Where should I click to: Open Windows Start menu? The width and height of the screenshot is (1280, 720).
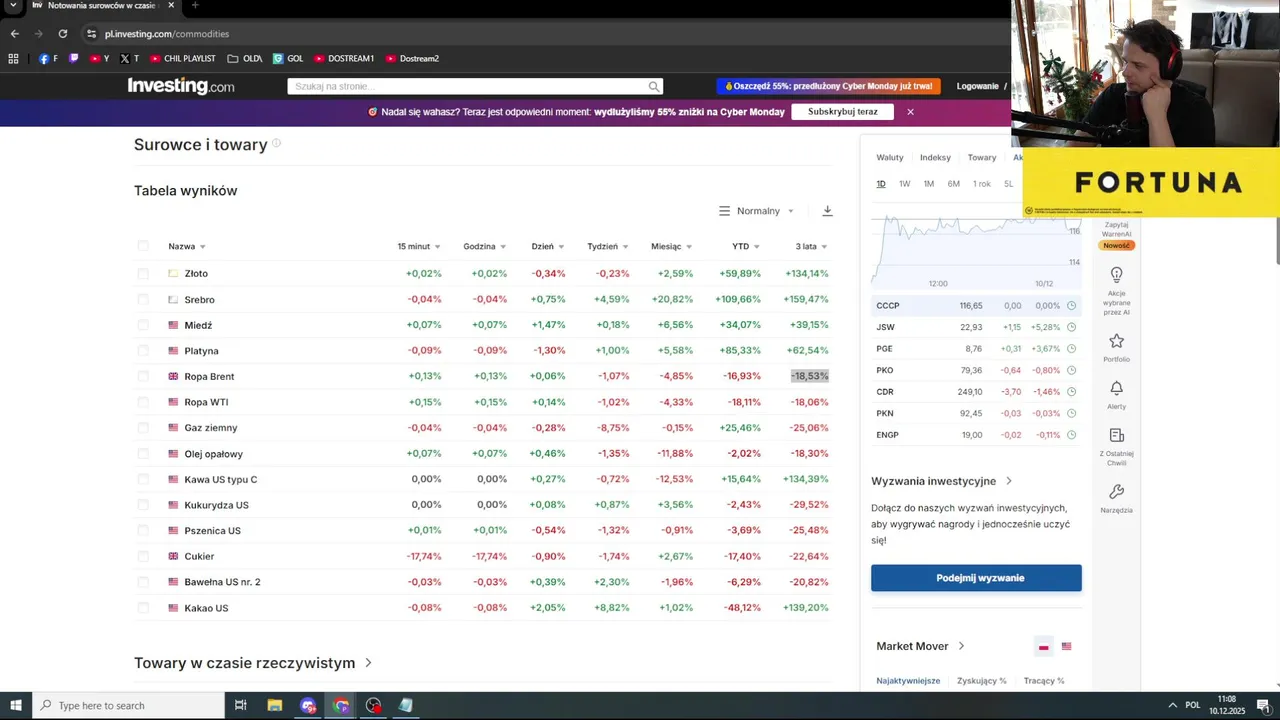point(16,705)
